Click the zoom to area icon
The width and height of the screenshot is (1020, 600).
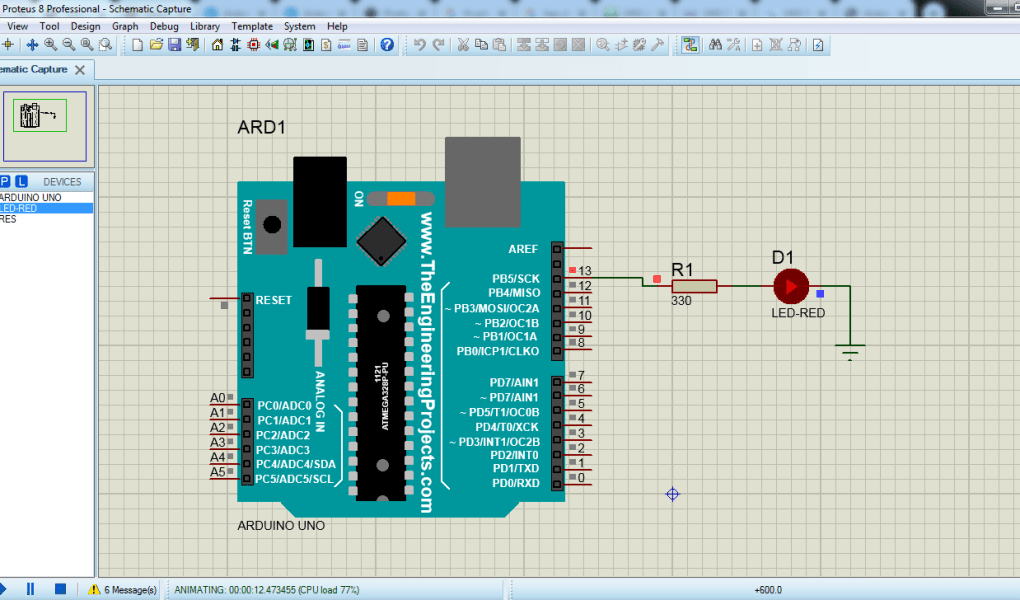pos(105,45)
